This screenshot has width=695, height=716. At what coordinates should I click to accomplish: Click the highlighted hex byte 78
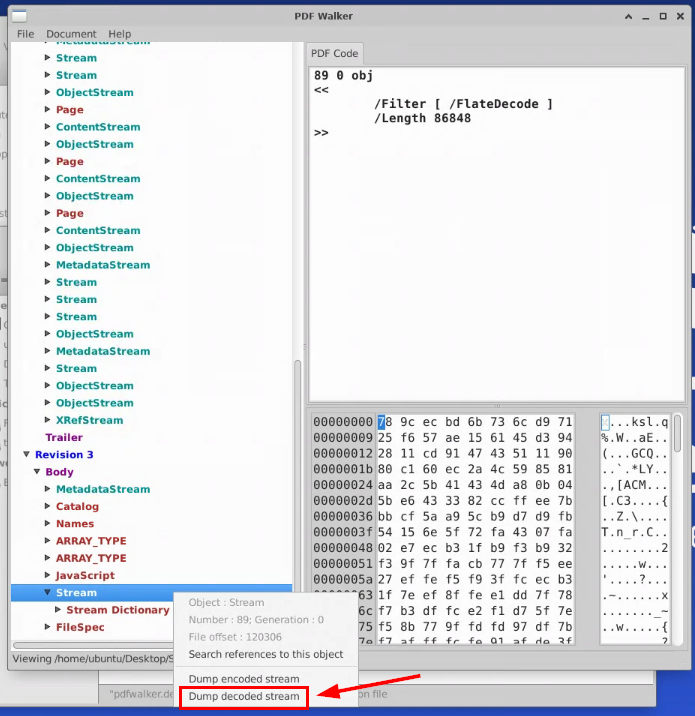(384, 422)
